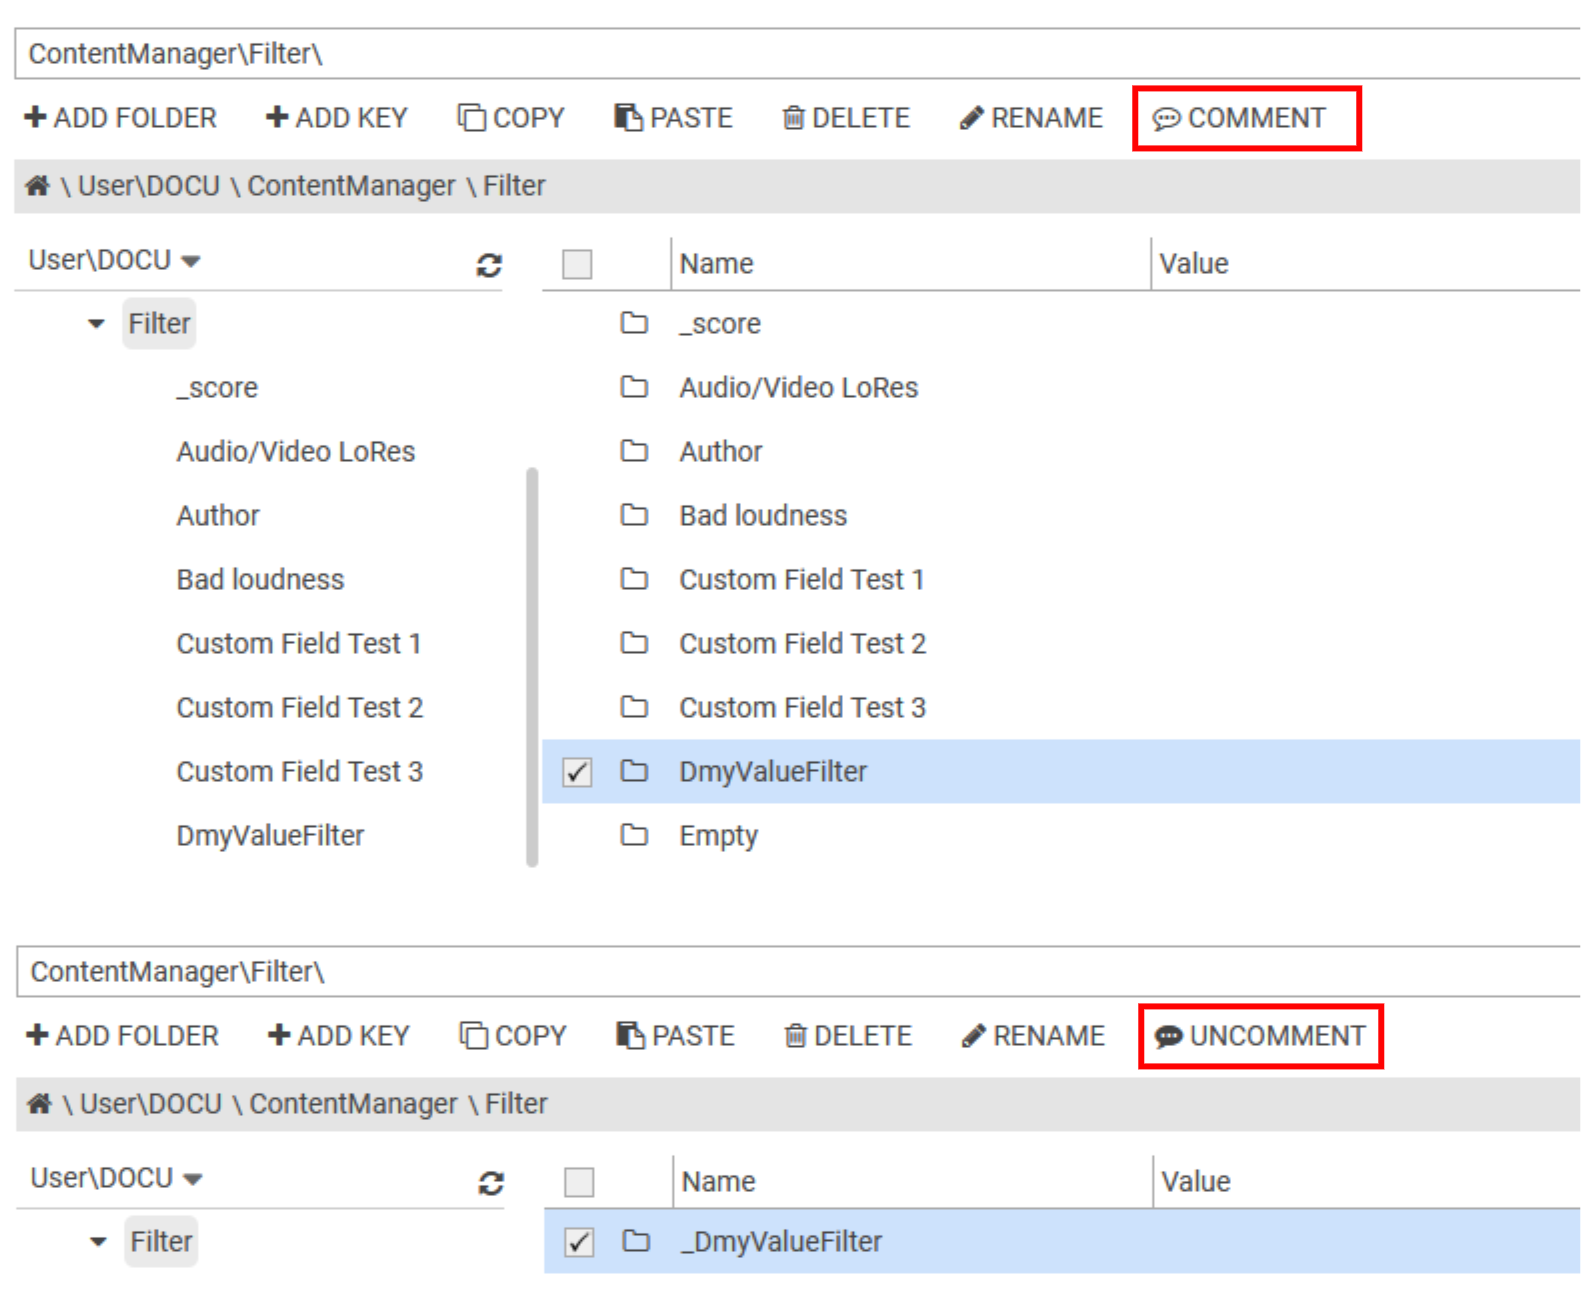Screen dimensions: 1582x1294
Task: Click the COMMENT button in the toolbar
Action: (1240, 118)
